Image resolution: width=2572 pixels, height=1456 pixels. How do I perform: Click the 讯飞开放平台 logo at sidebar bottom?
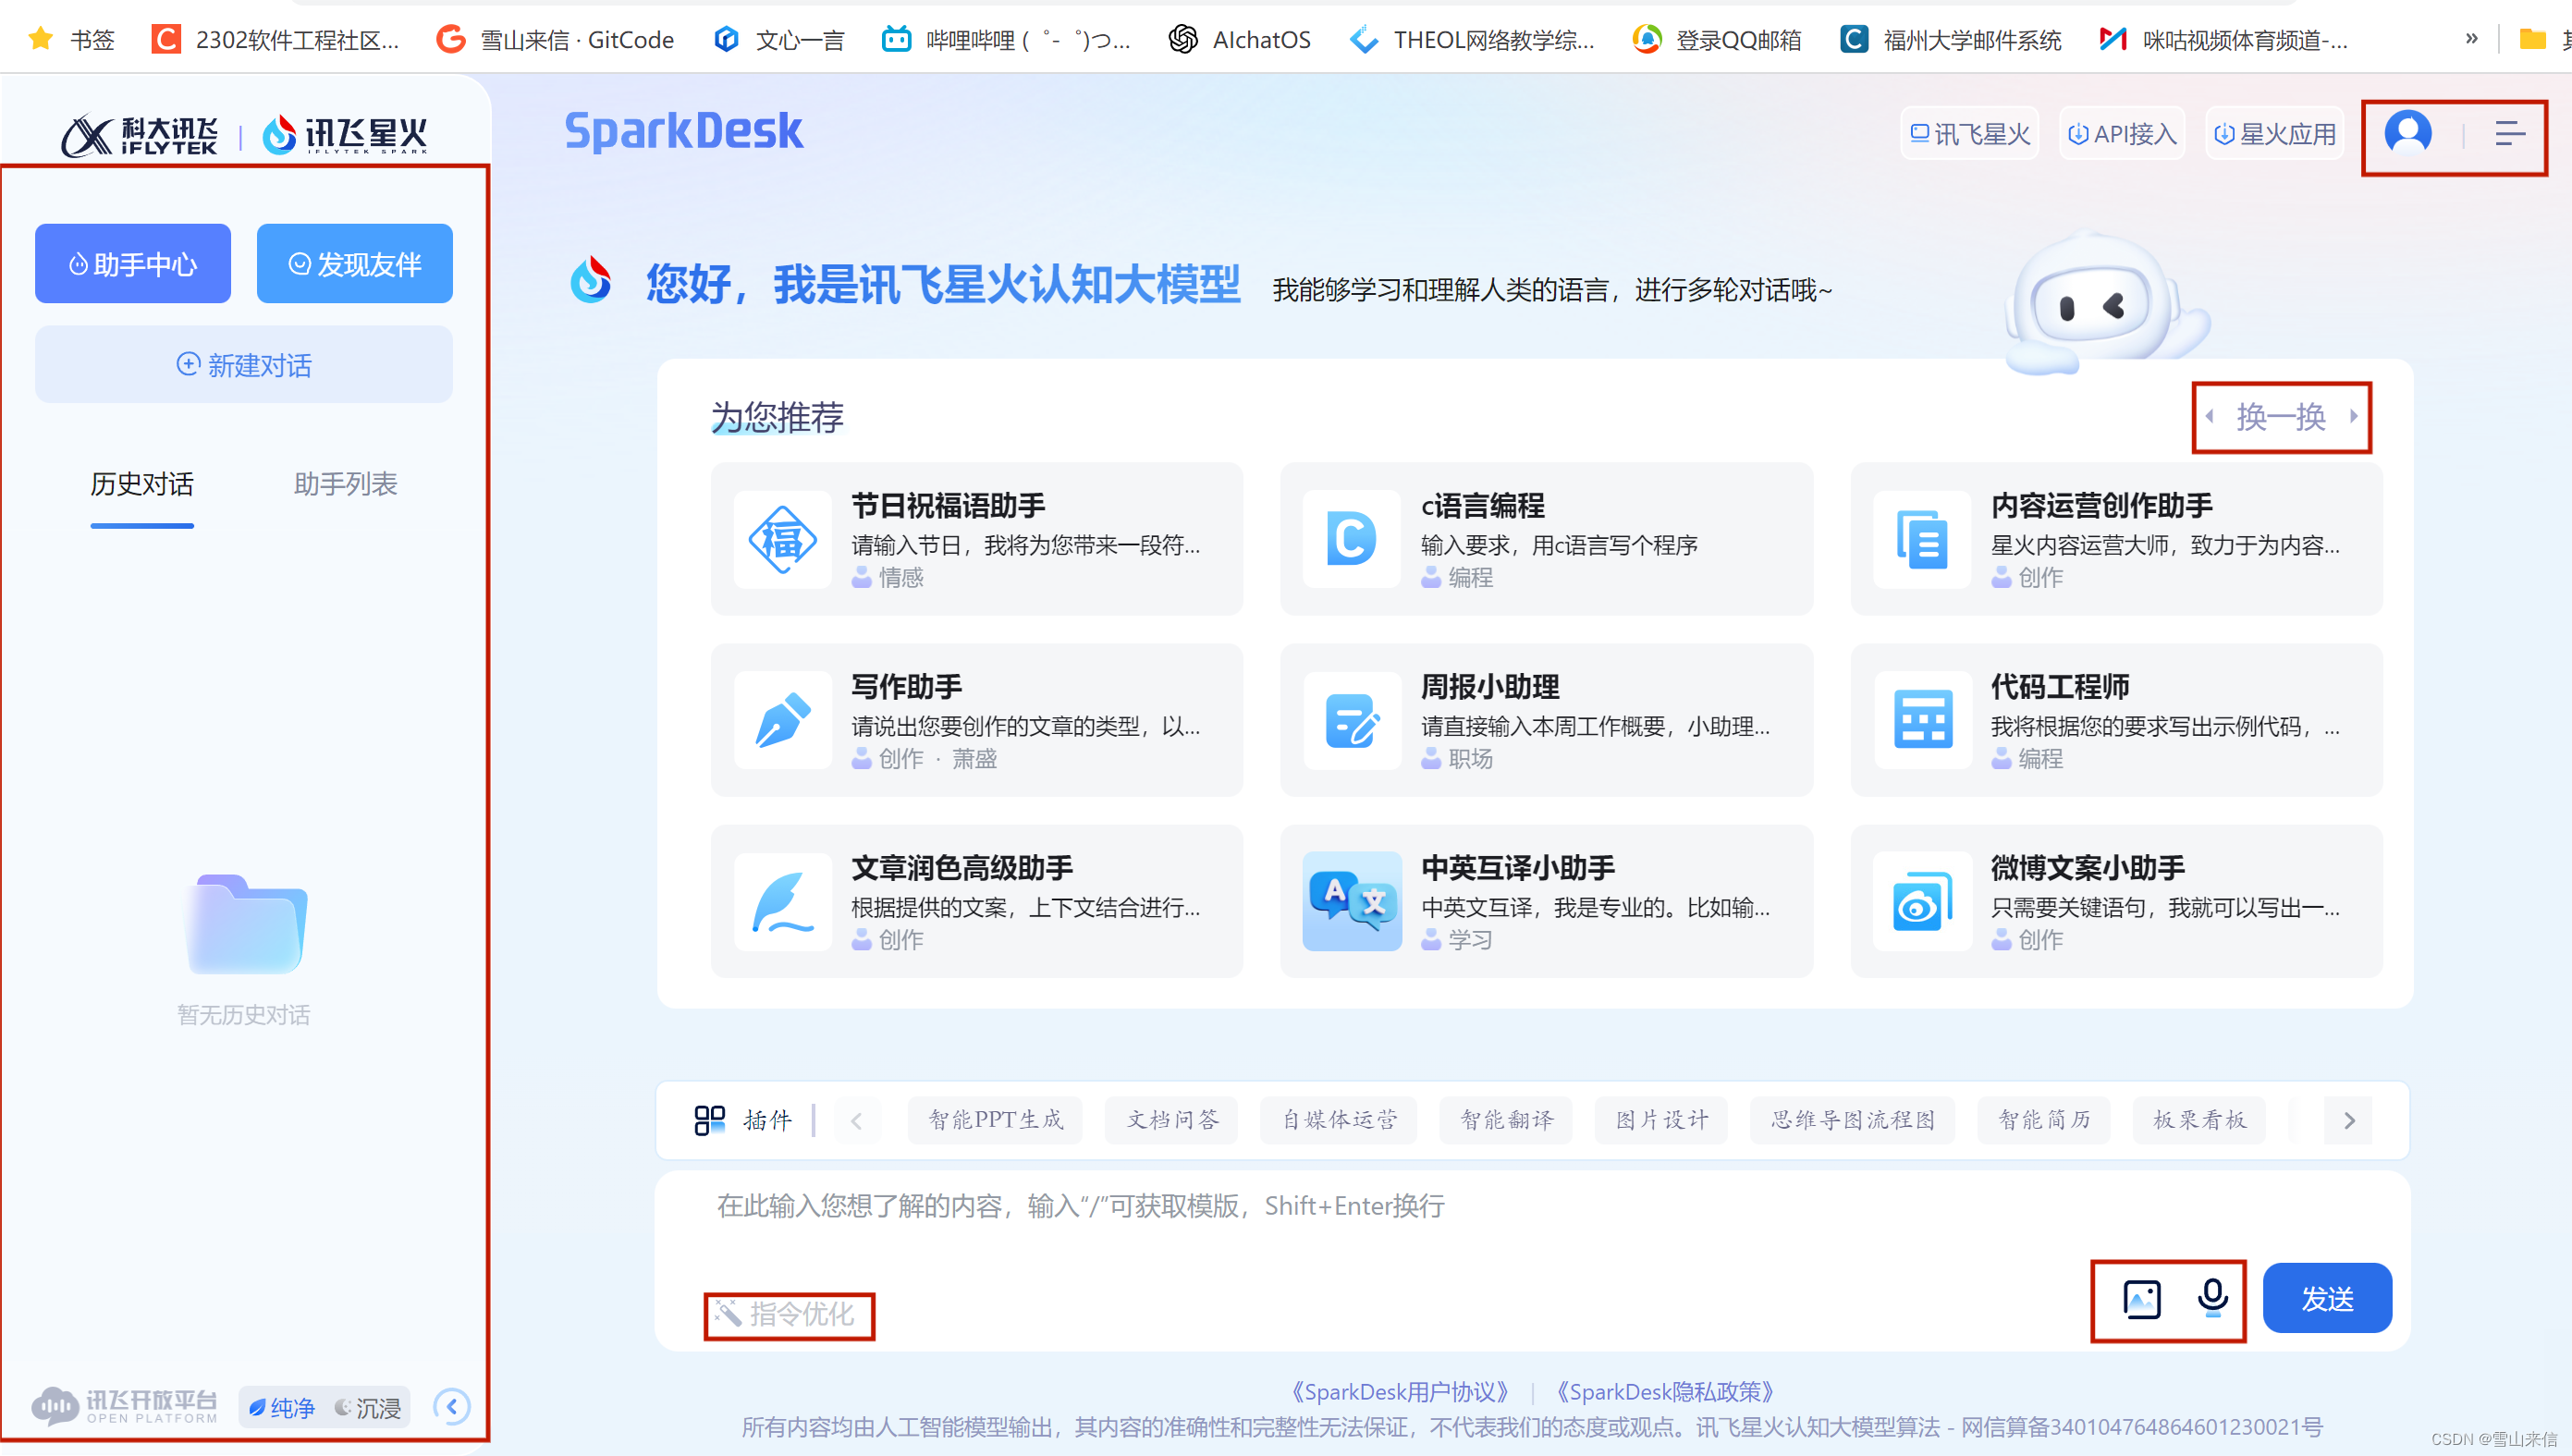(125, 1406)
